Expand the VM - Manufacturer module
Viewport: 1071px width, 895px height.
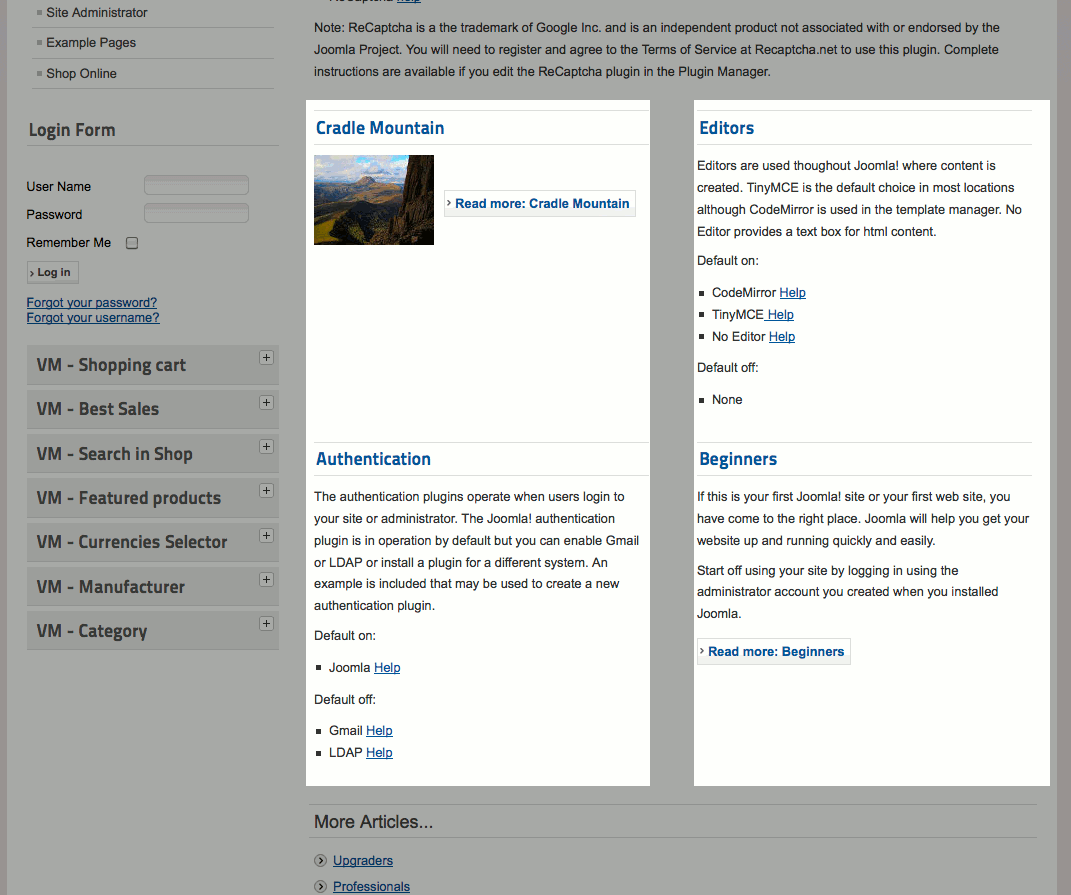266,579
